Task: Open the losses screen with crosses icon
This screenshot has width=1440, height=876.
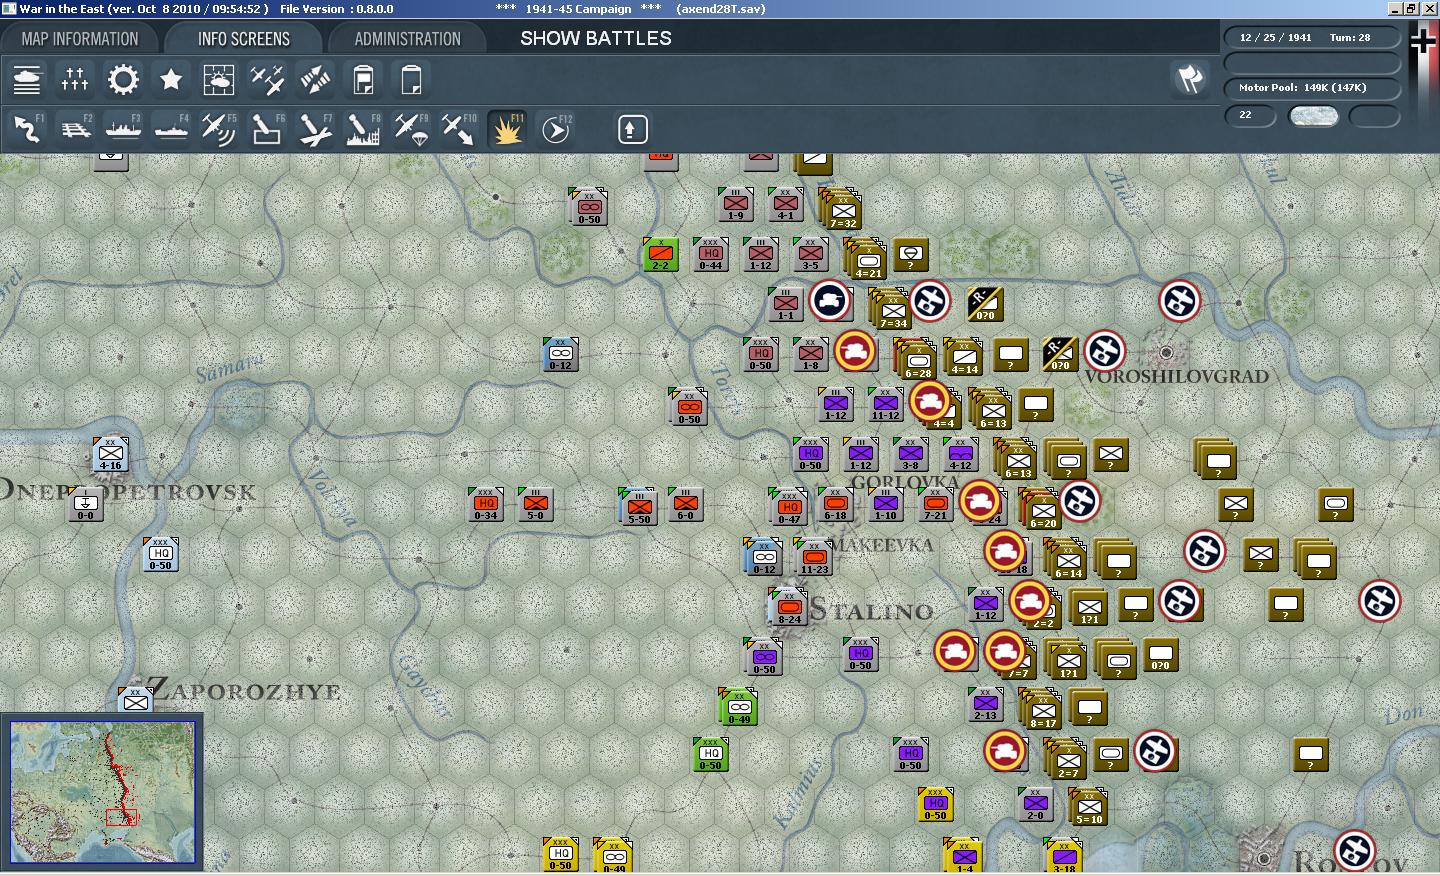Action: (75, 79)
